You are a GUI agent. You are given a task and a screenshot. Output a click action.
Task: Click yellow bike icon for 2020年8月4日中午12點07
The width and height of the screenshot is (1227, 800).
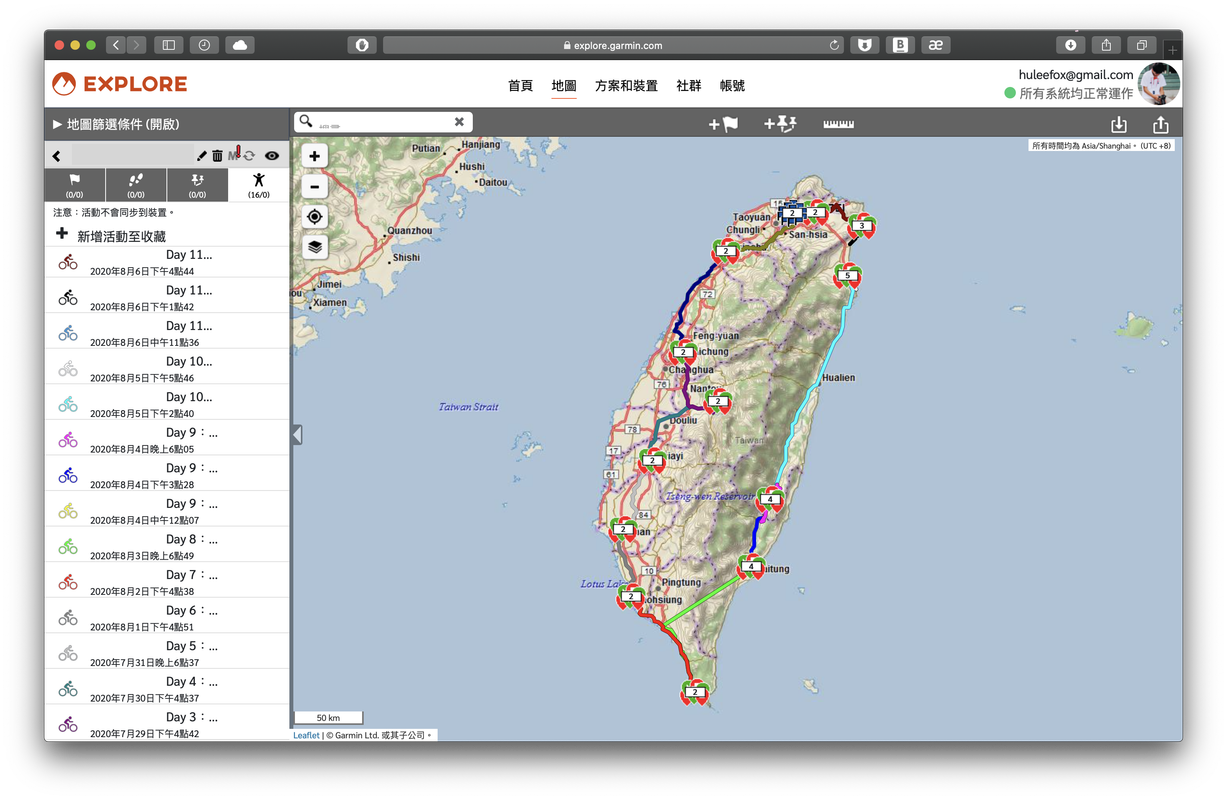coord(68,511)
